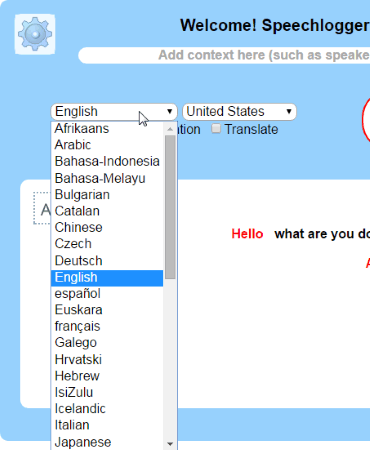The height and width of the screenshot is (450, 370).
Task: Choose français from the language list
Action: tap(107, 326)
